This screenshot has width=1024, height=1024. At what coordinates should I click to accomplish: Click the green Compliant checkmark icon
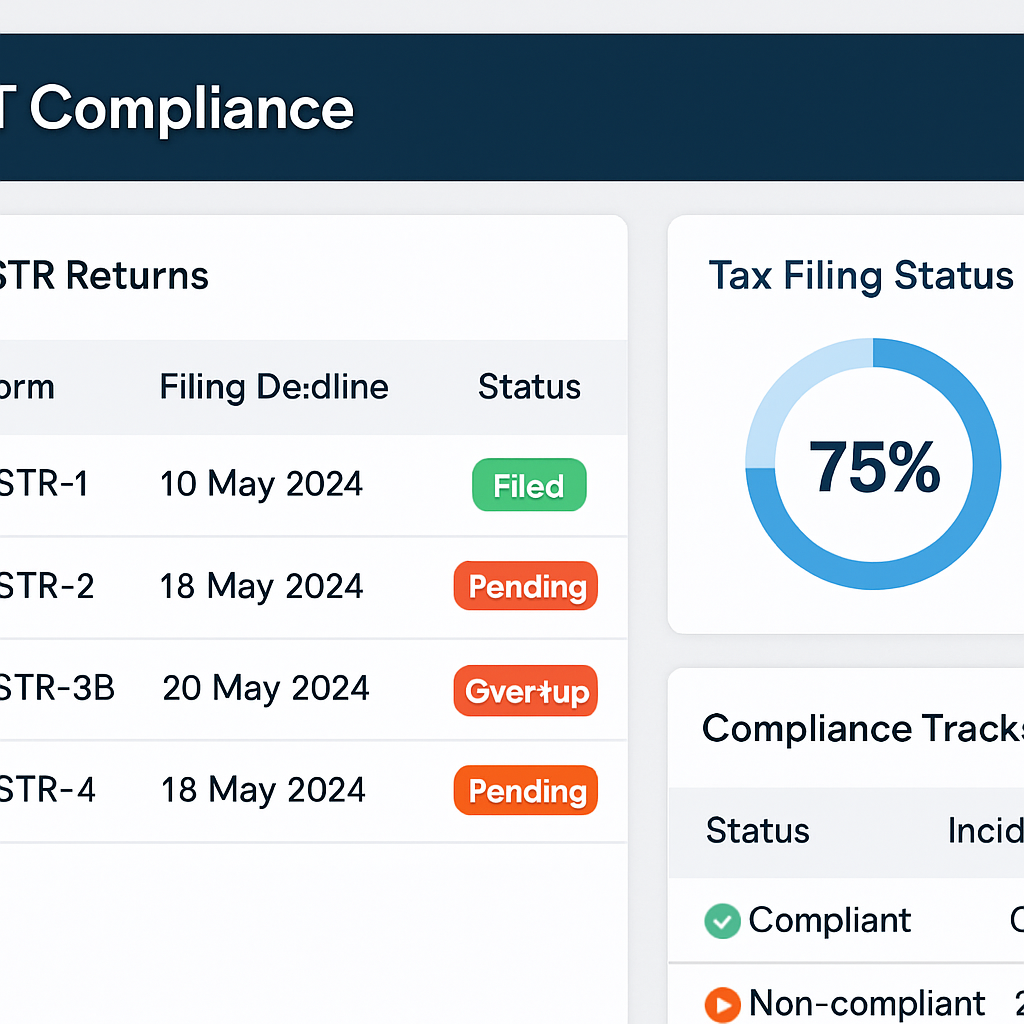[x=722, y=921]
